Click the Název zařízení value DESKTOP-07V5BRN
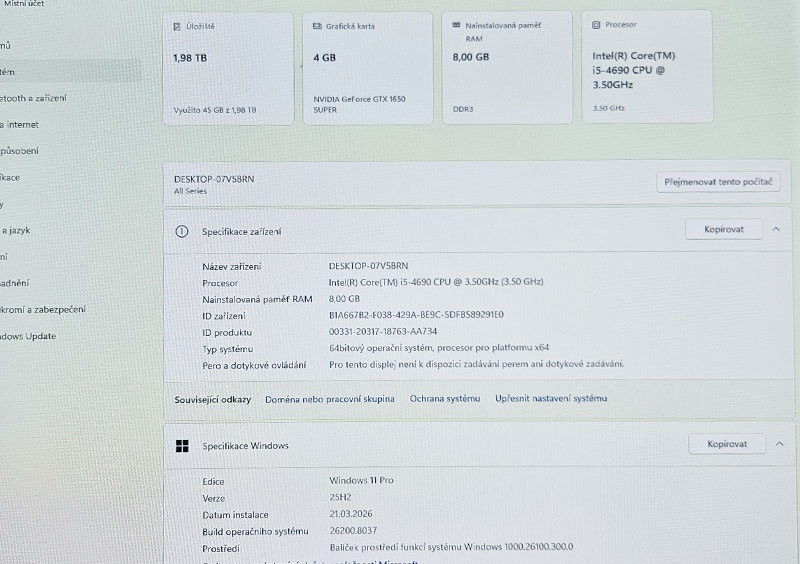Image resolution: width=800 pixels, height=564 pixels. click(x=368, y=266)
